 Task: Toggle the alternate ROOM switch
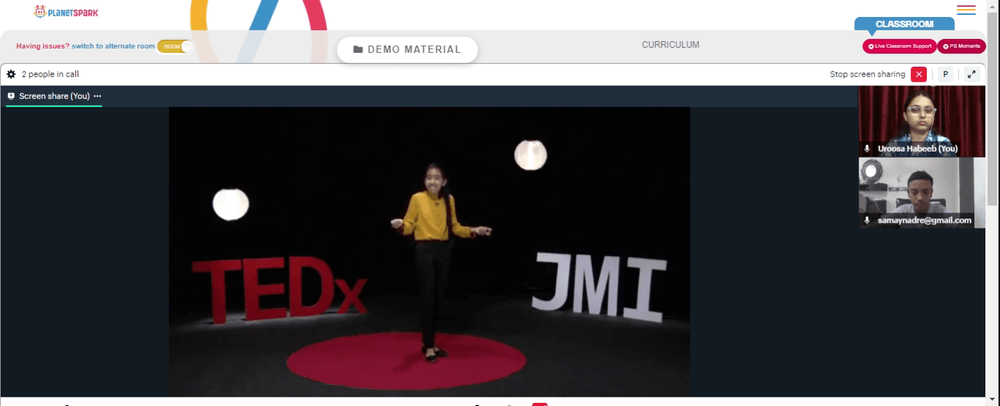(x=175, y=47)
